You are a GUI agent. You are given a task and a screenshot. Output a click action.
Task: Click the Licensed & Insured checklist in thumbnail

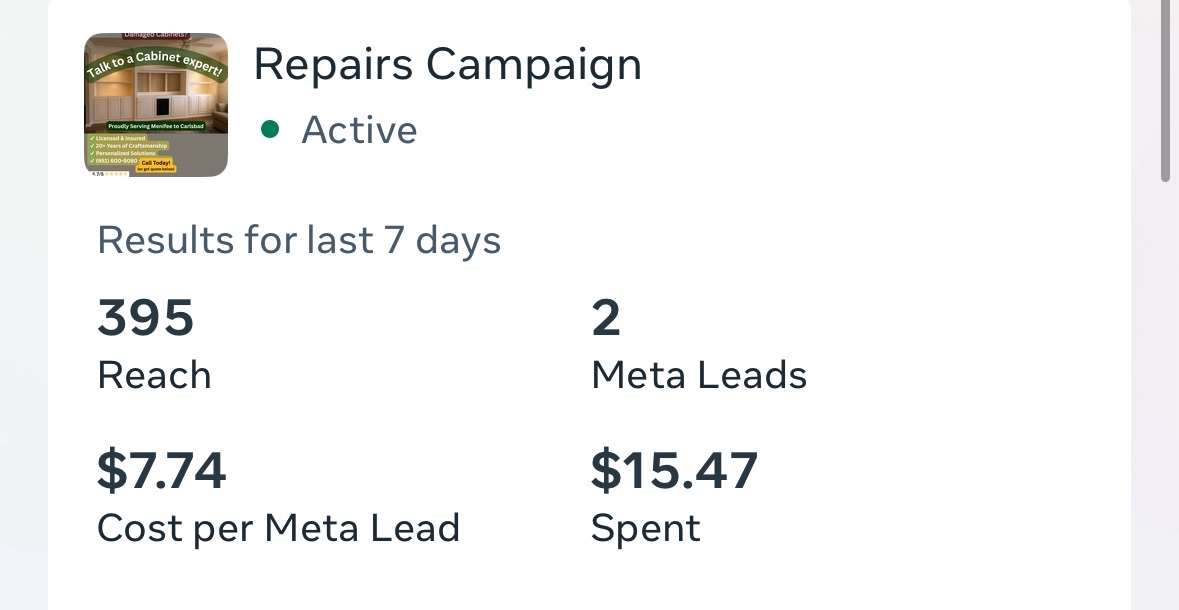click(117, 138)
